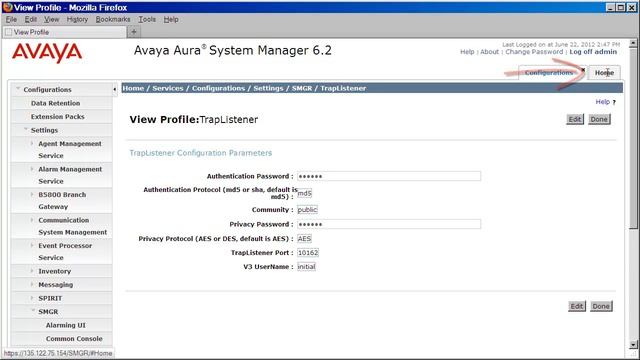640x360 pixels.
Task: Expand the SPIRIT node
Action: click(x=32, y=298)
